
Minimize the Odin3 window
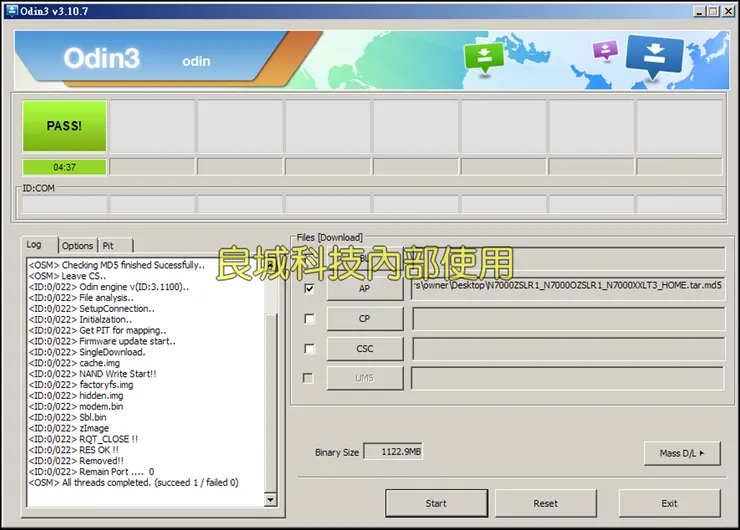[699, 11]
